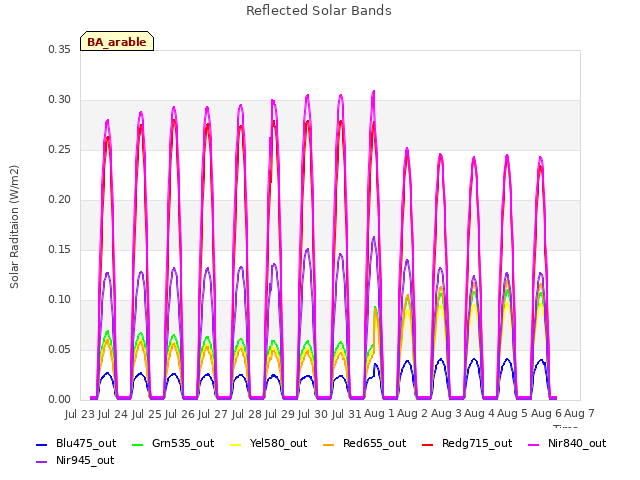
Task: Click the 0.35 y-axis tick label
Action: [60, 49]
